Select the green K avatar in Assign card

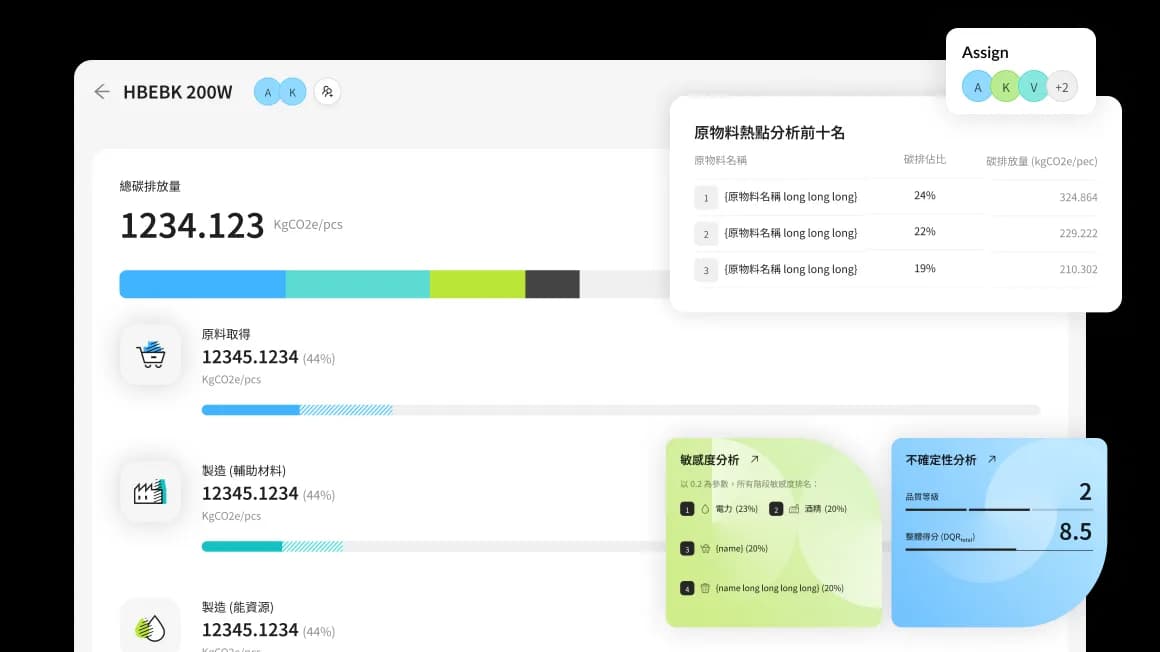point(1006,87)
